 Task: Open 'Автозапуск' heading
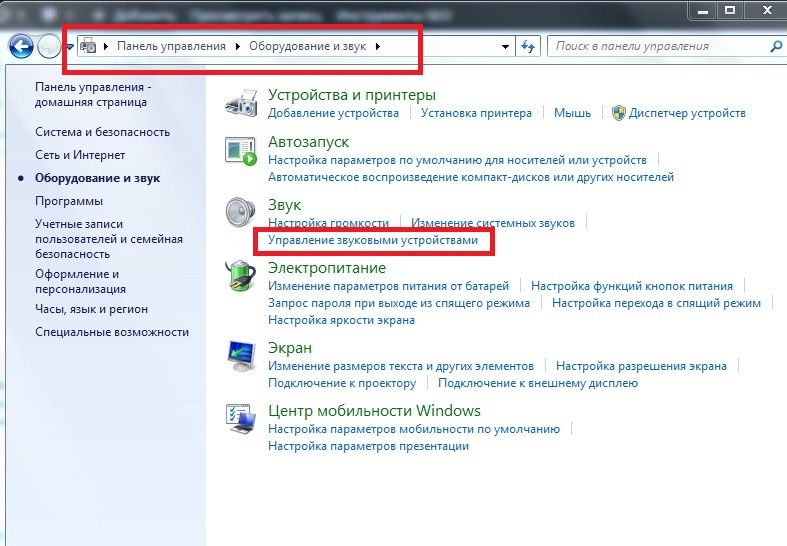click(x=308, y=142)
